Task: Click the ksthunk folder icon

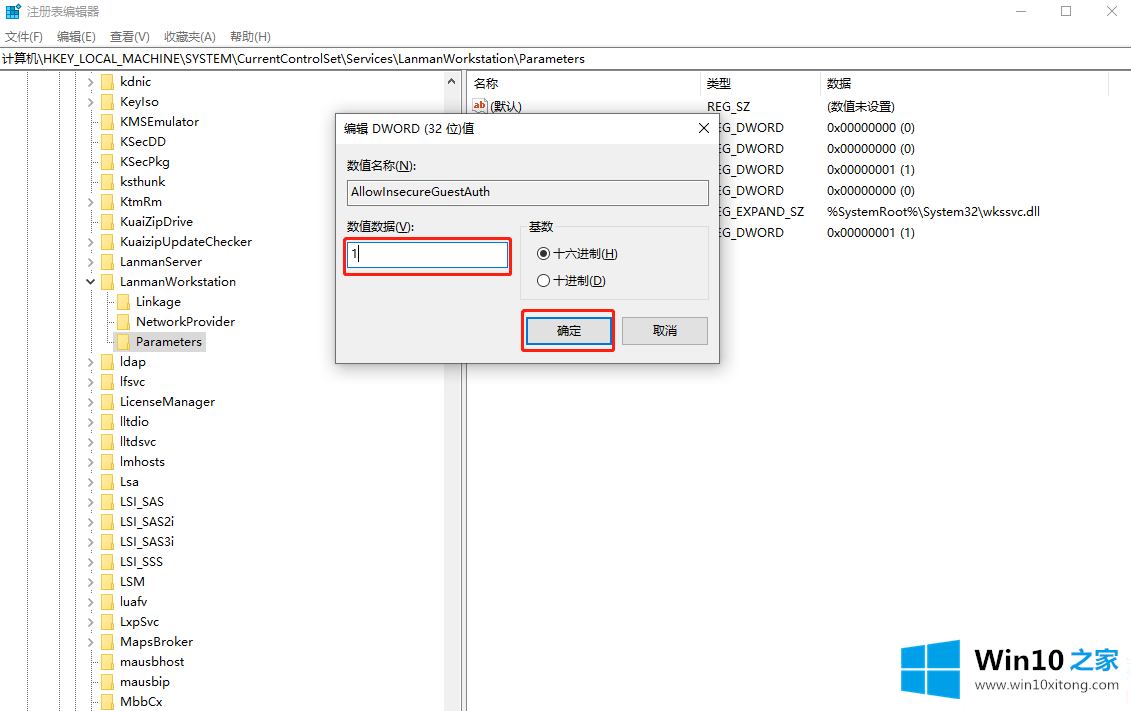Action: [x=107, y=182]
